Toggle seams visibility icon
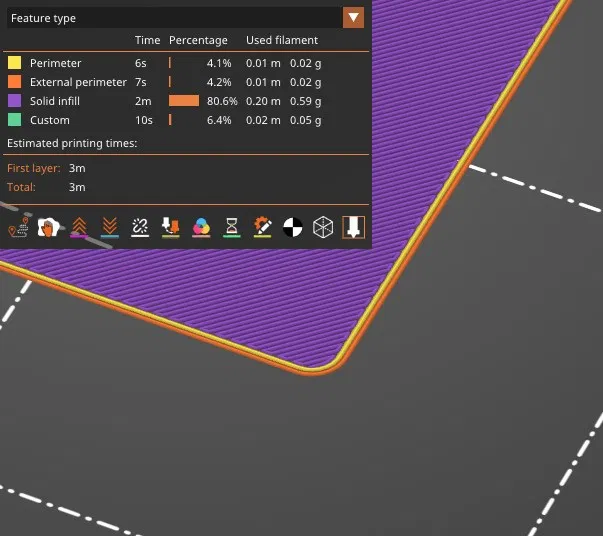This screenshot has height=536, width=603. click(140, 227)
